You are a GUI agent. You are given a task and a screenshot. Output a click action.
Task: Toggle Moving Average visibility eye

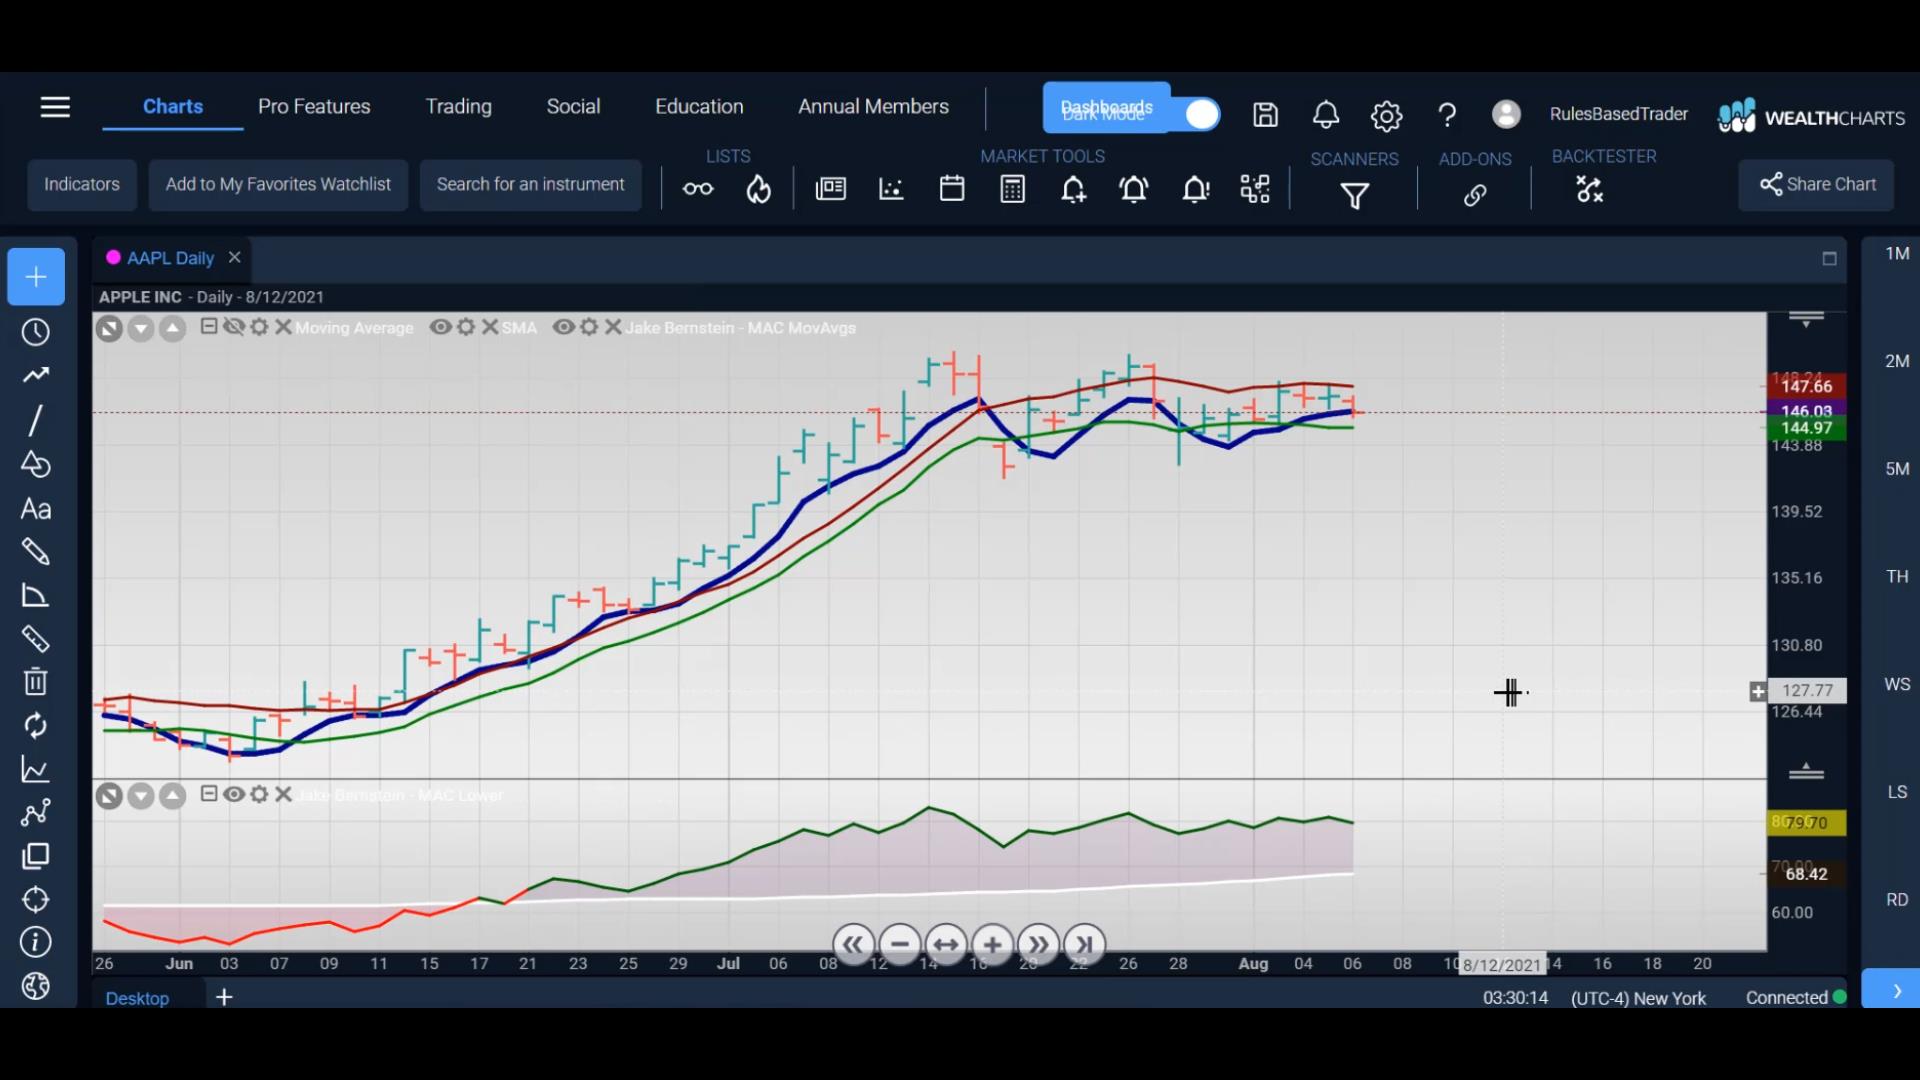[x=235, y=327]
